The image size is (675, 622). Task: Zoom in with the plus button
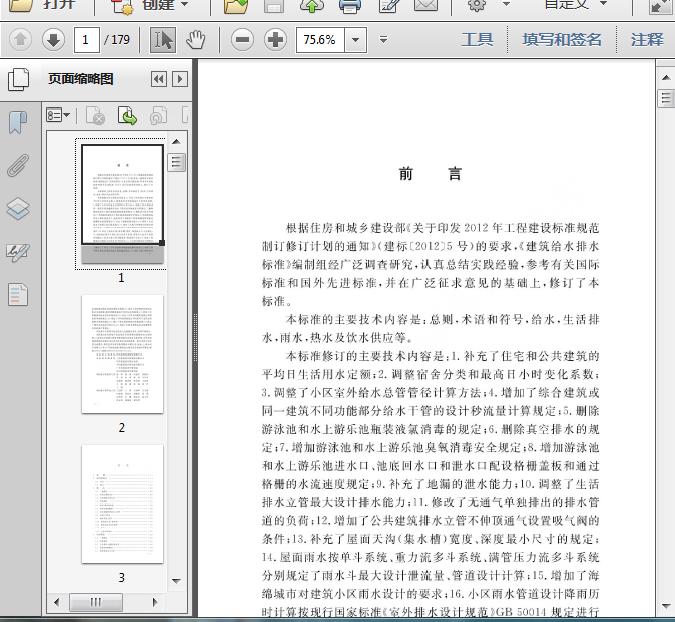276,40
